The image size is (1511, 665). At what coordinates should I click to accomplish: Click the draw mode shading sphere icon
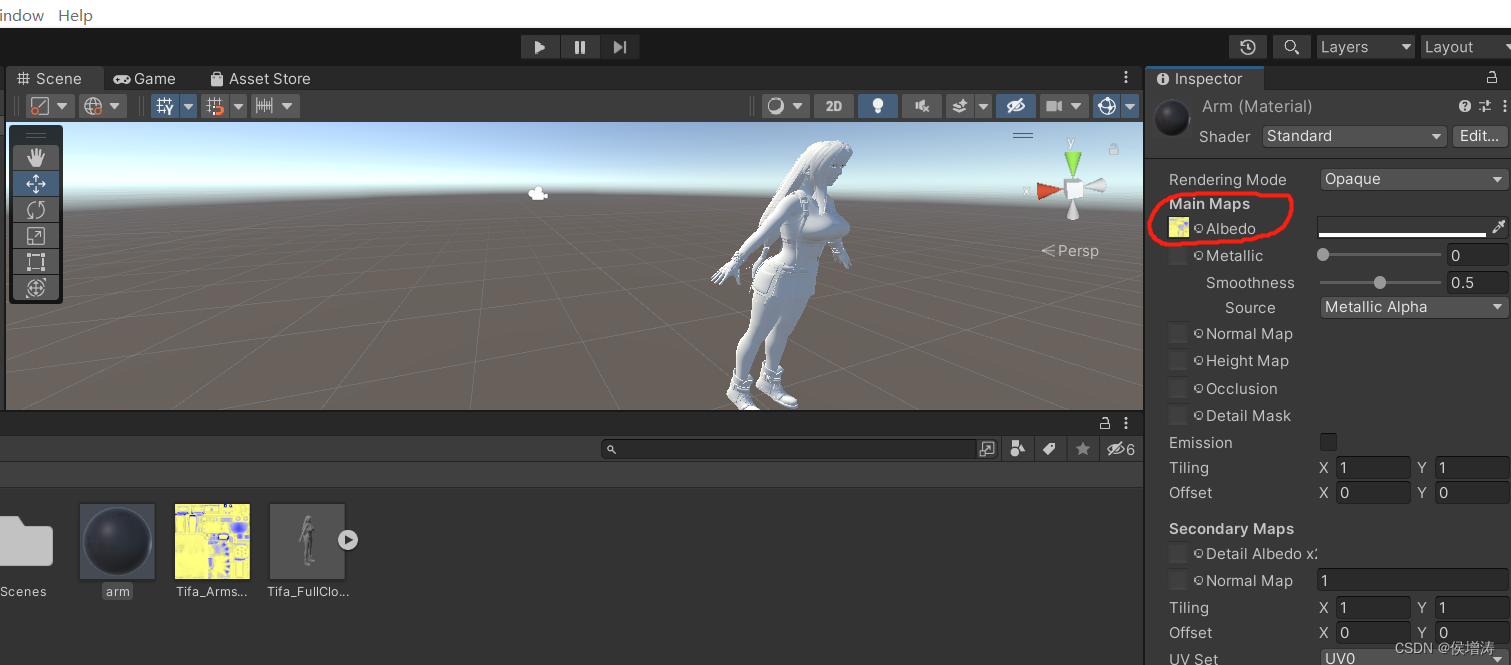(776, 106)
